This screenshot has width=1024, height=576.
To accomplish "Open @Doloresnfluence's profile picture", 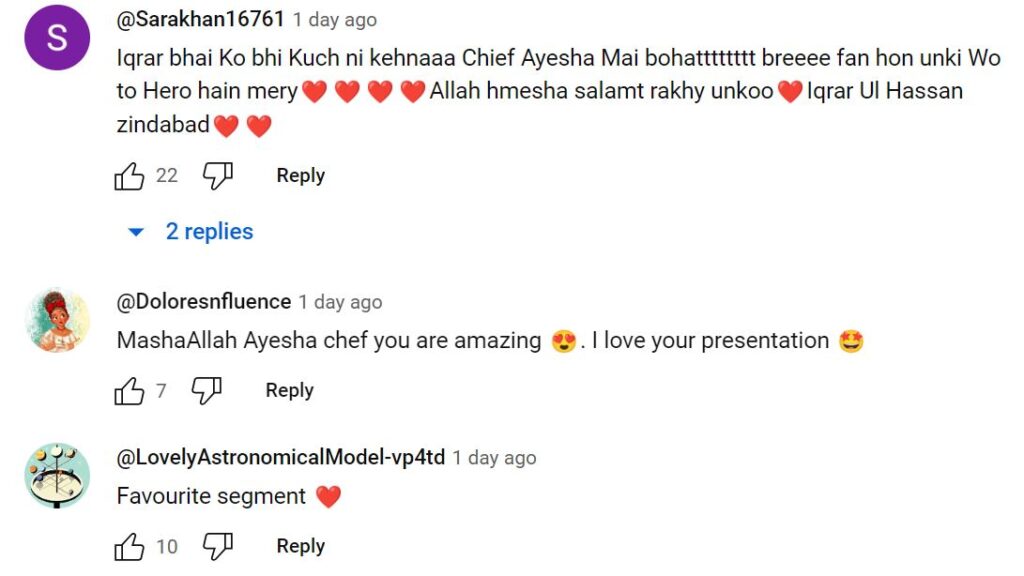I will [57, 320].
